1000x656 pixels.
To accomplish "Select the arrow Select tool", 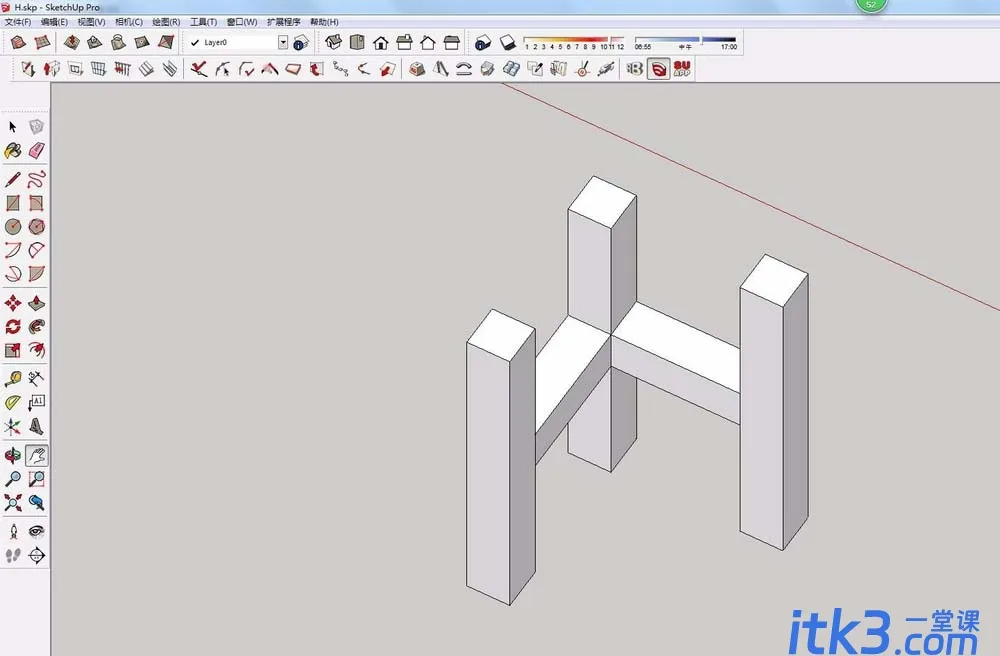I will pos(13,127).
